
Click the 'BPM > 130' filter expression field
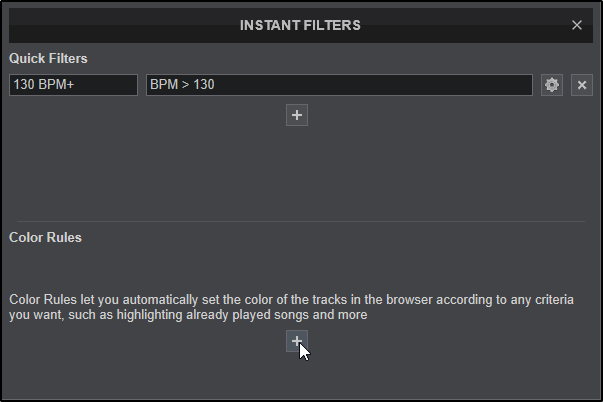click(x=339, y=85)
